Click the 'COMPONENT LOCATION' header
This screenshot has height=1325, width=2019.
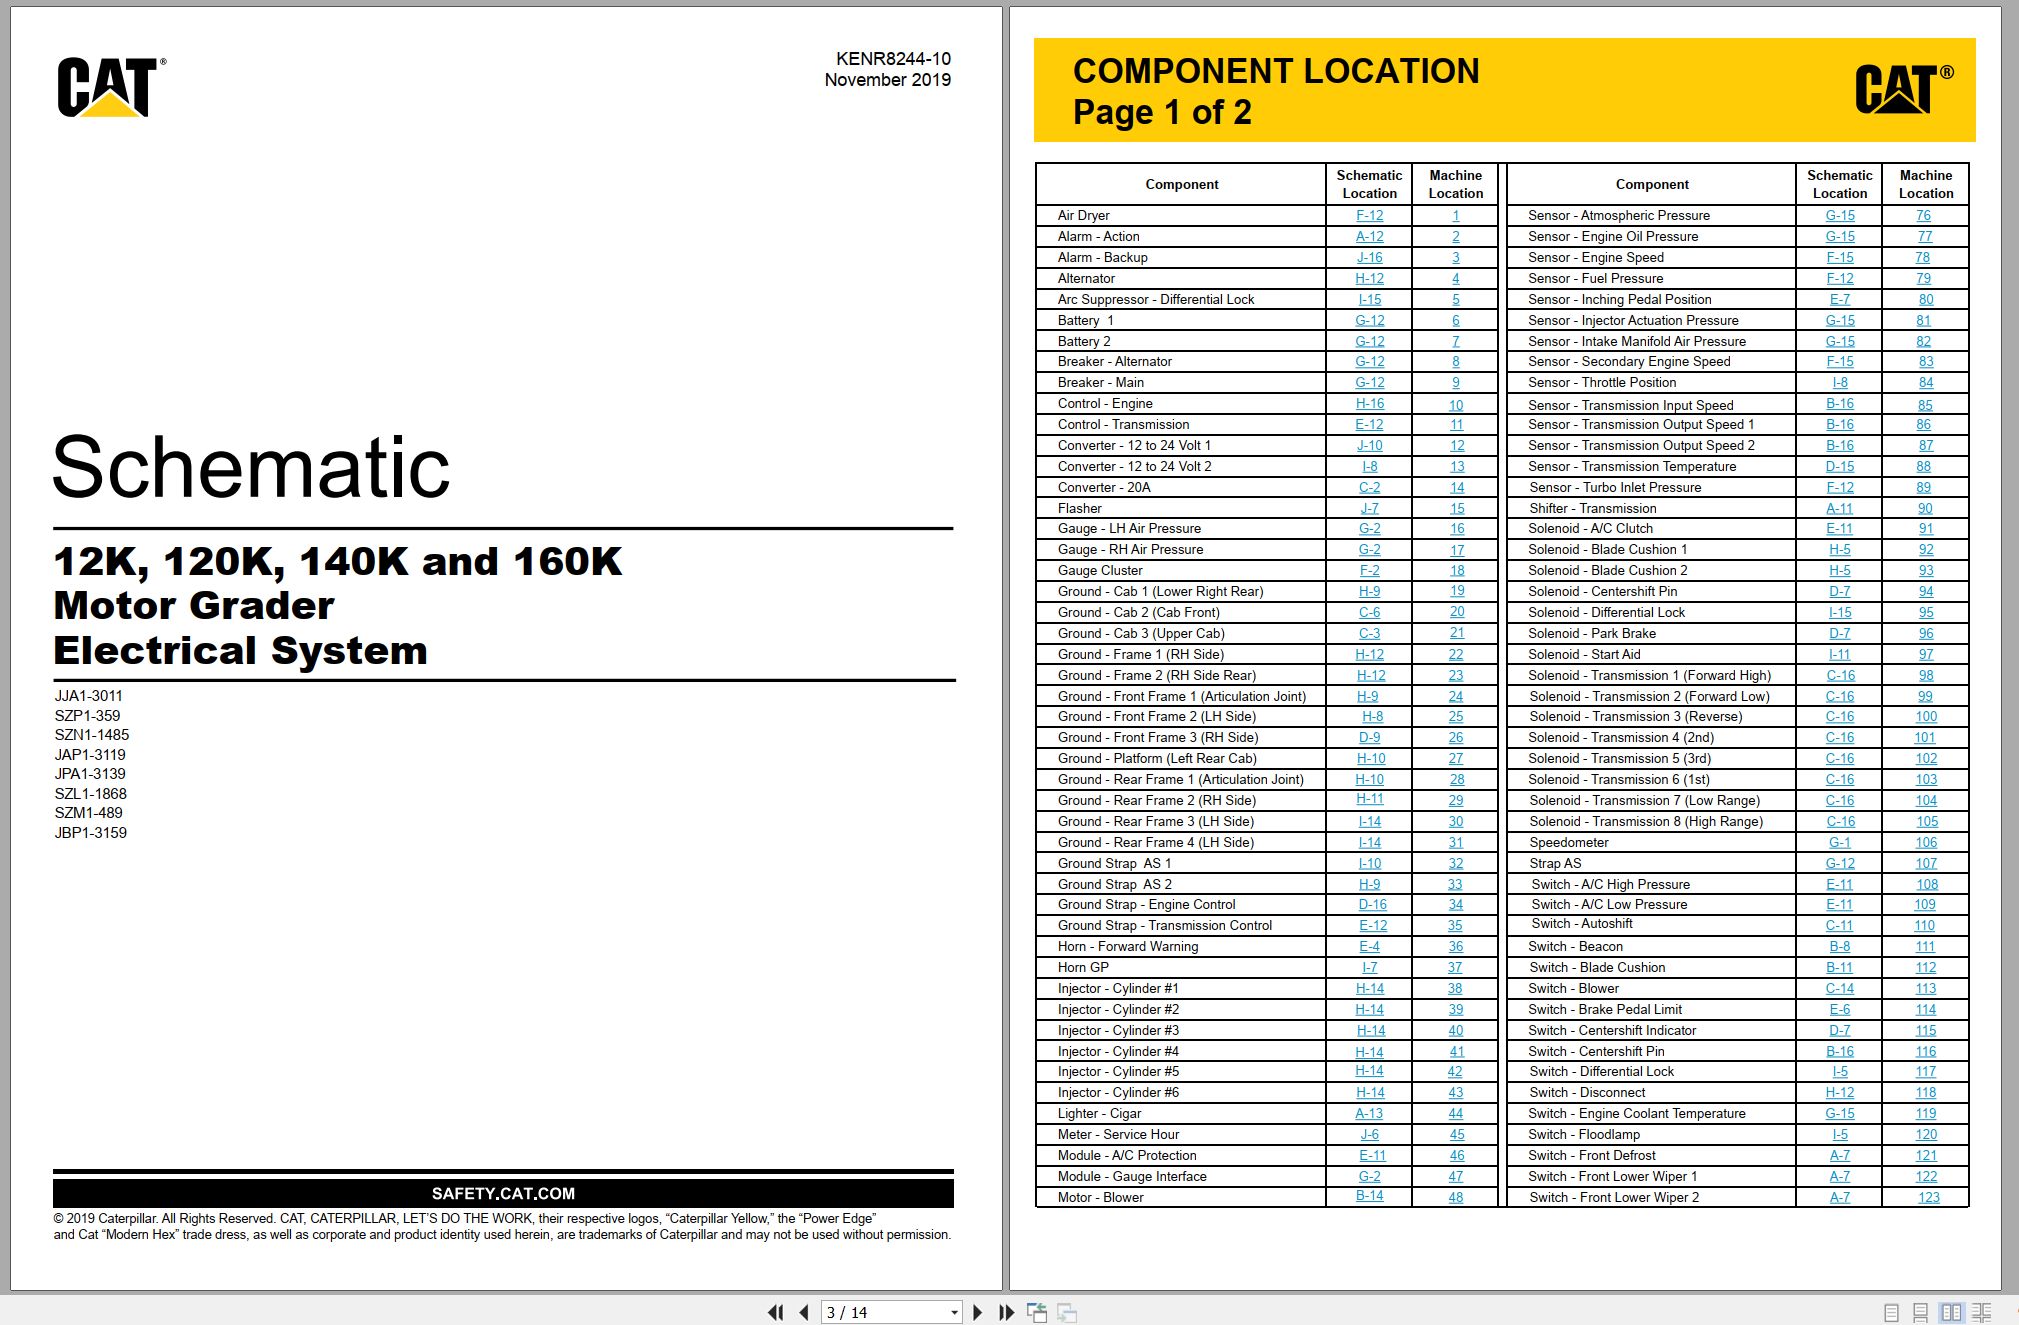[1276, 71]
